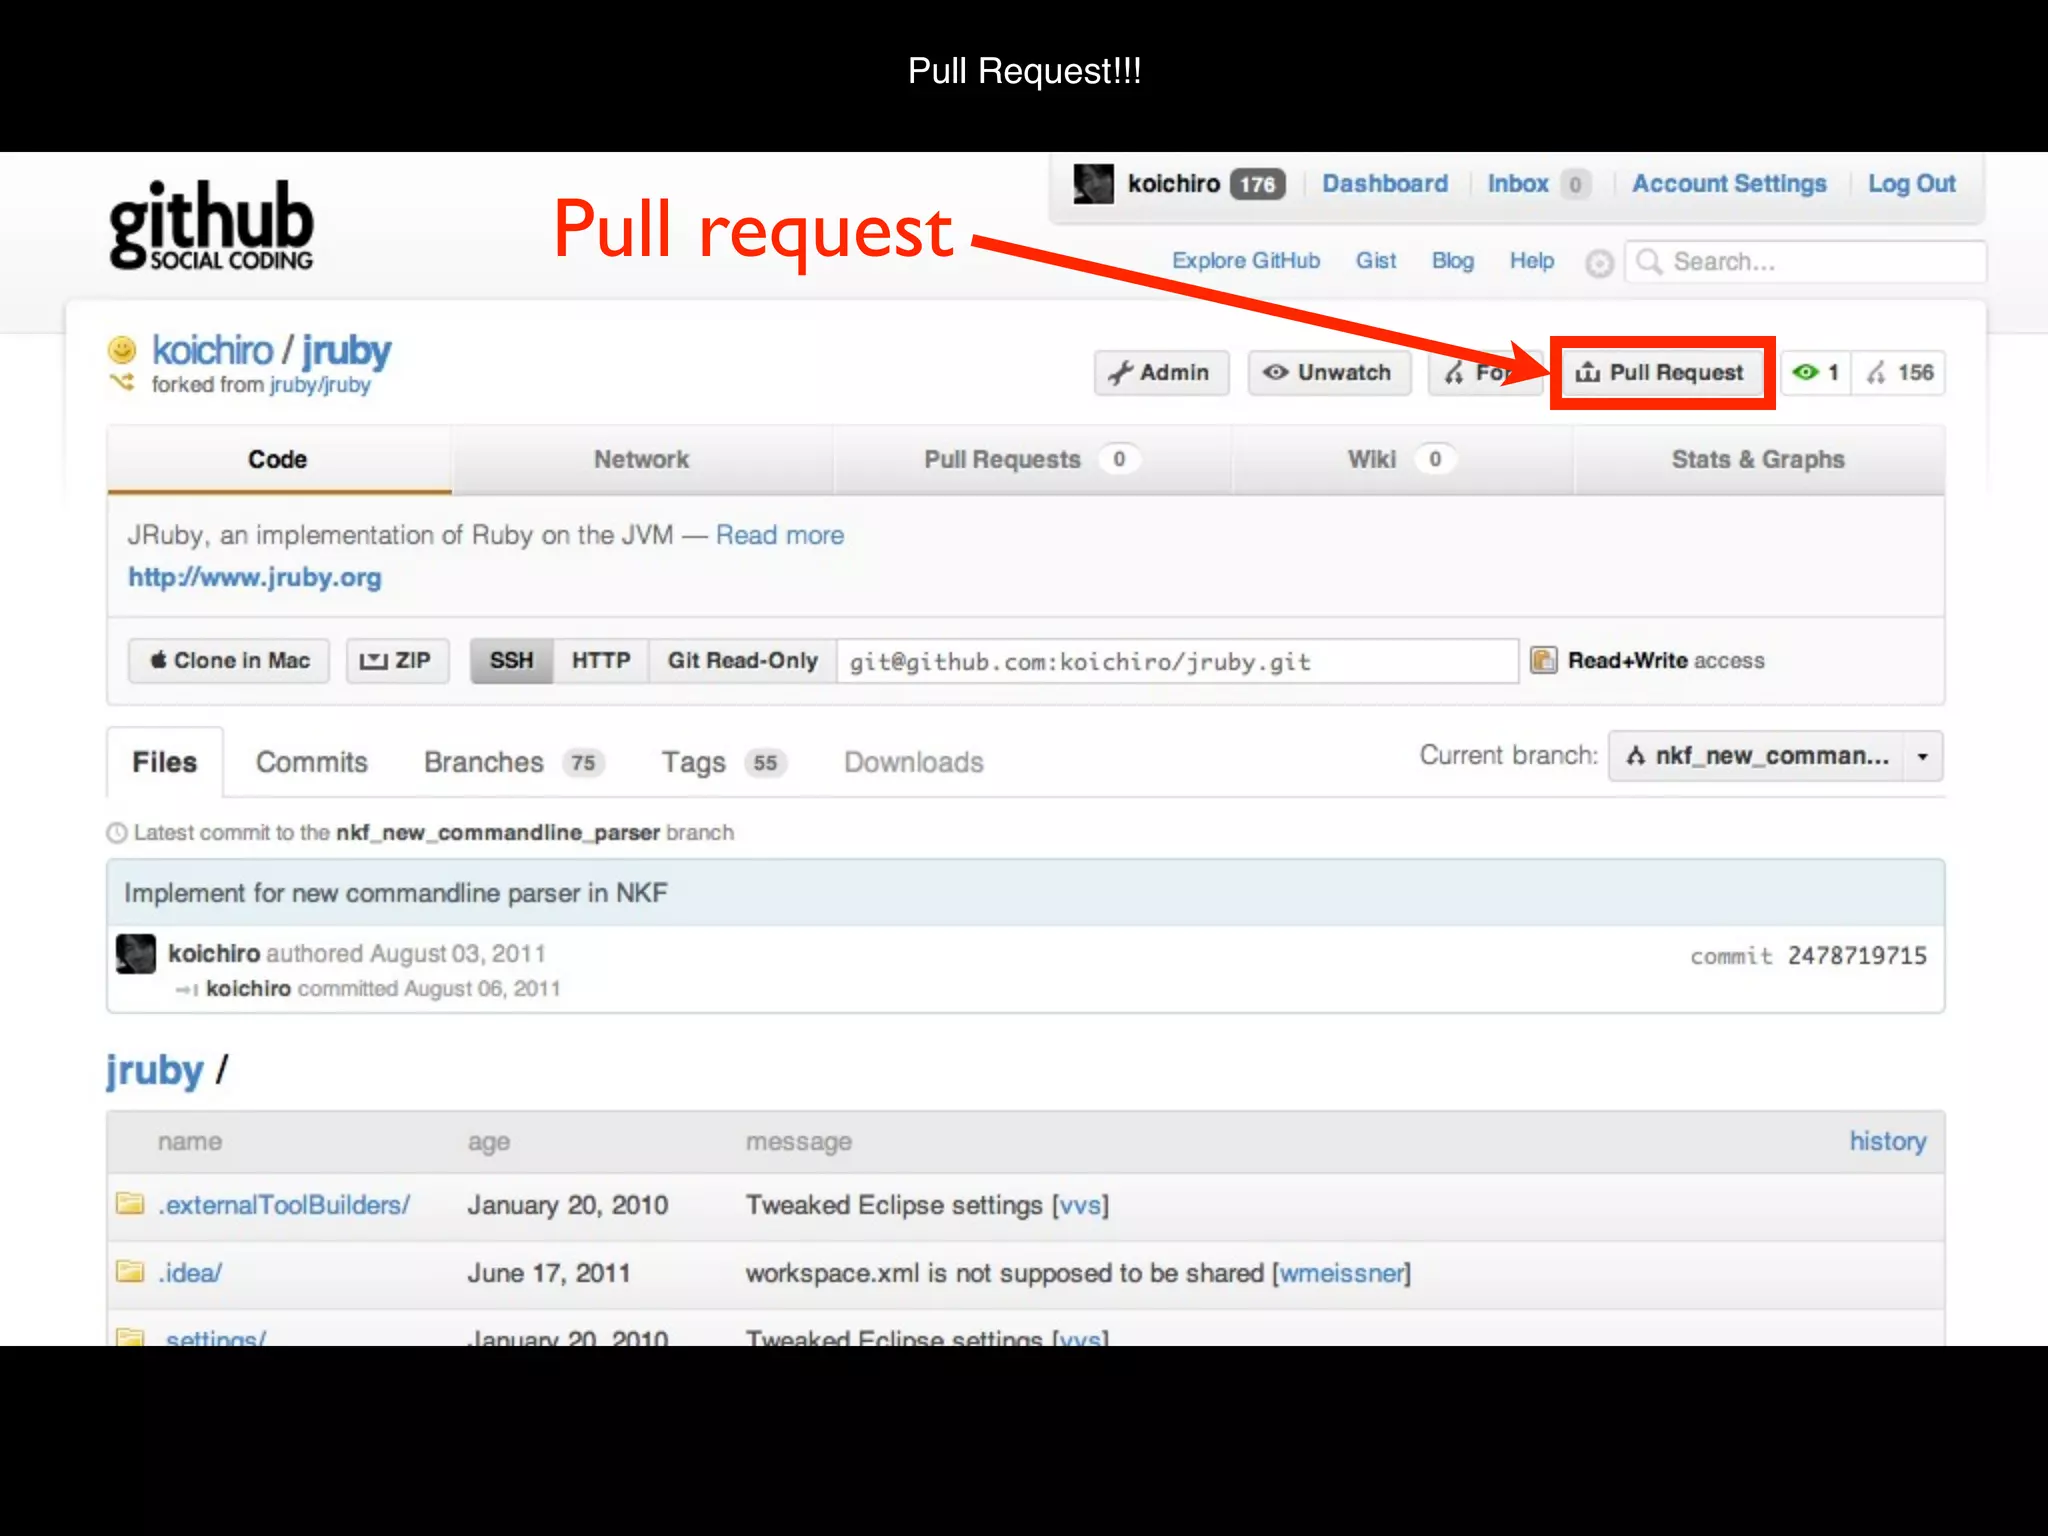Download the repository as ZIP

coord(397,661)
